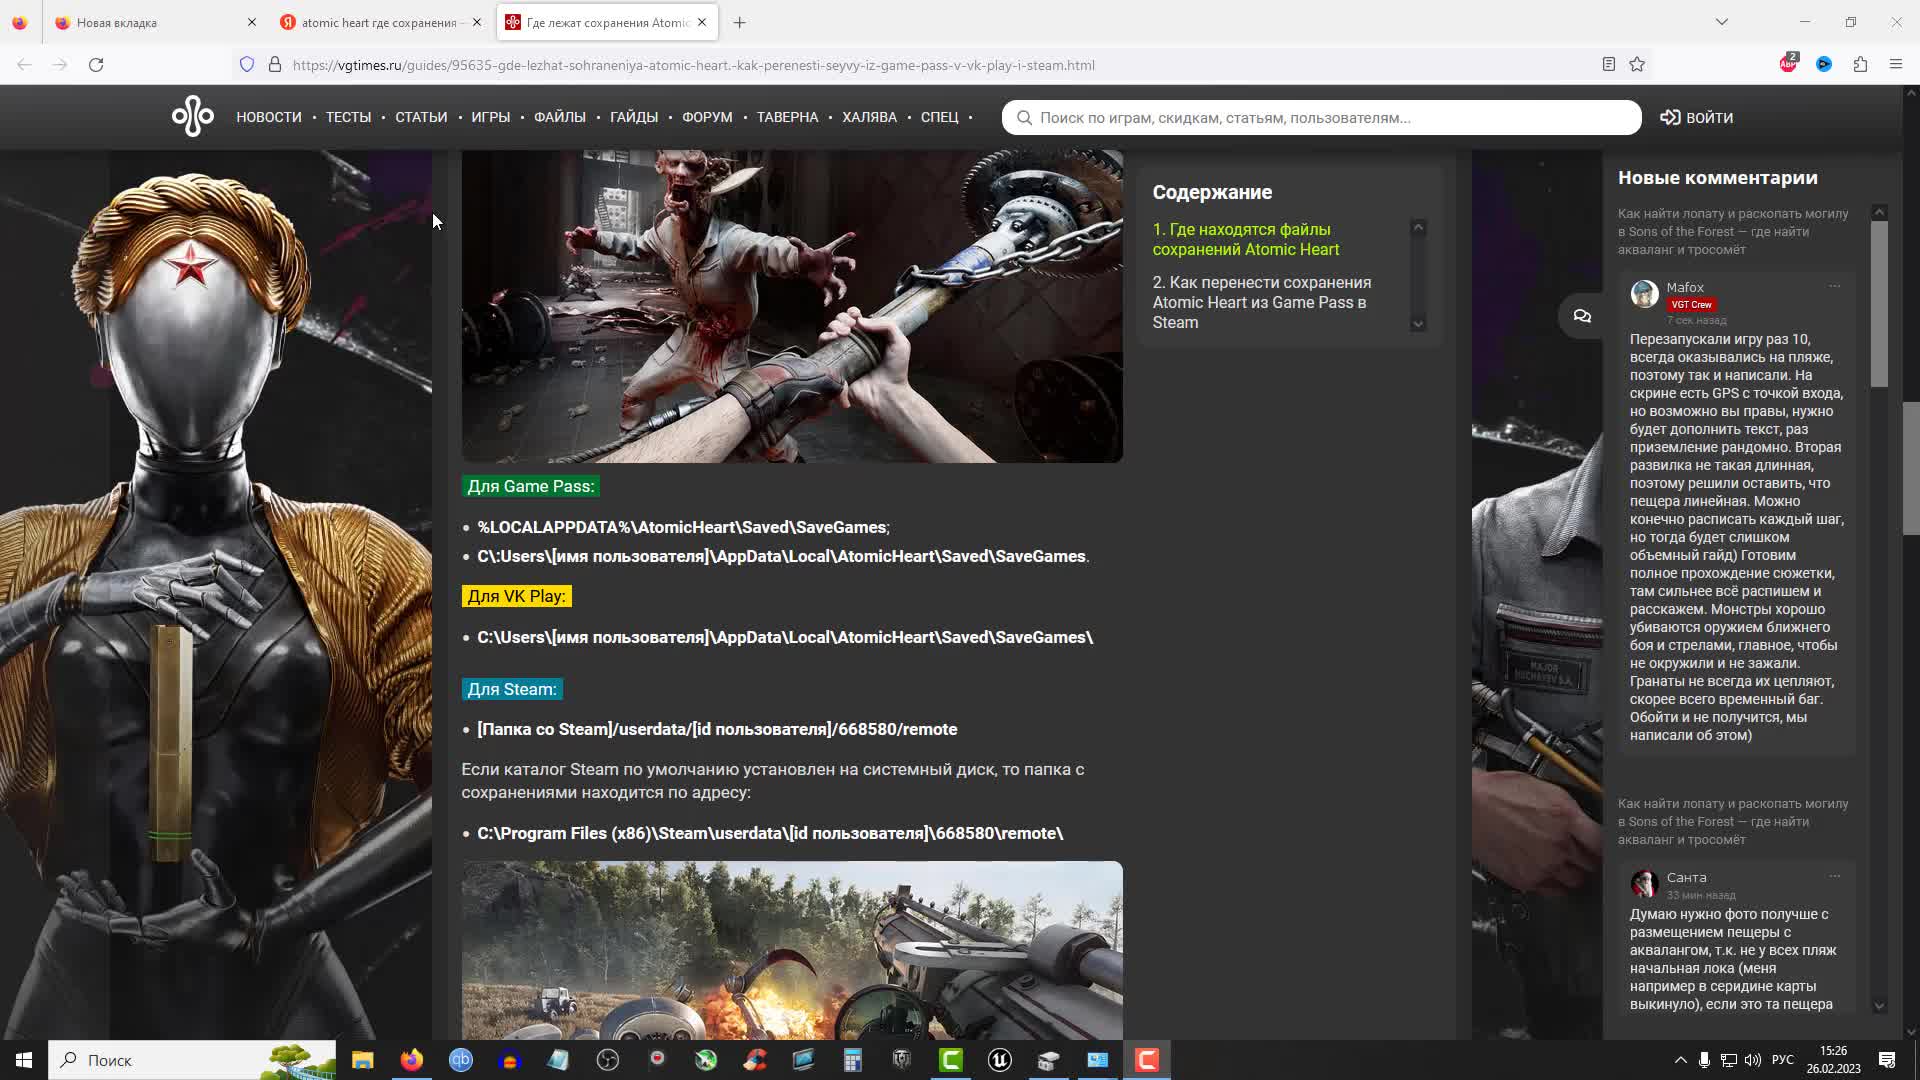Click the comments panel scrollbar thumb
The image size is (1920, 1080).
[1879, 303]
